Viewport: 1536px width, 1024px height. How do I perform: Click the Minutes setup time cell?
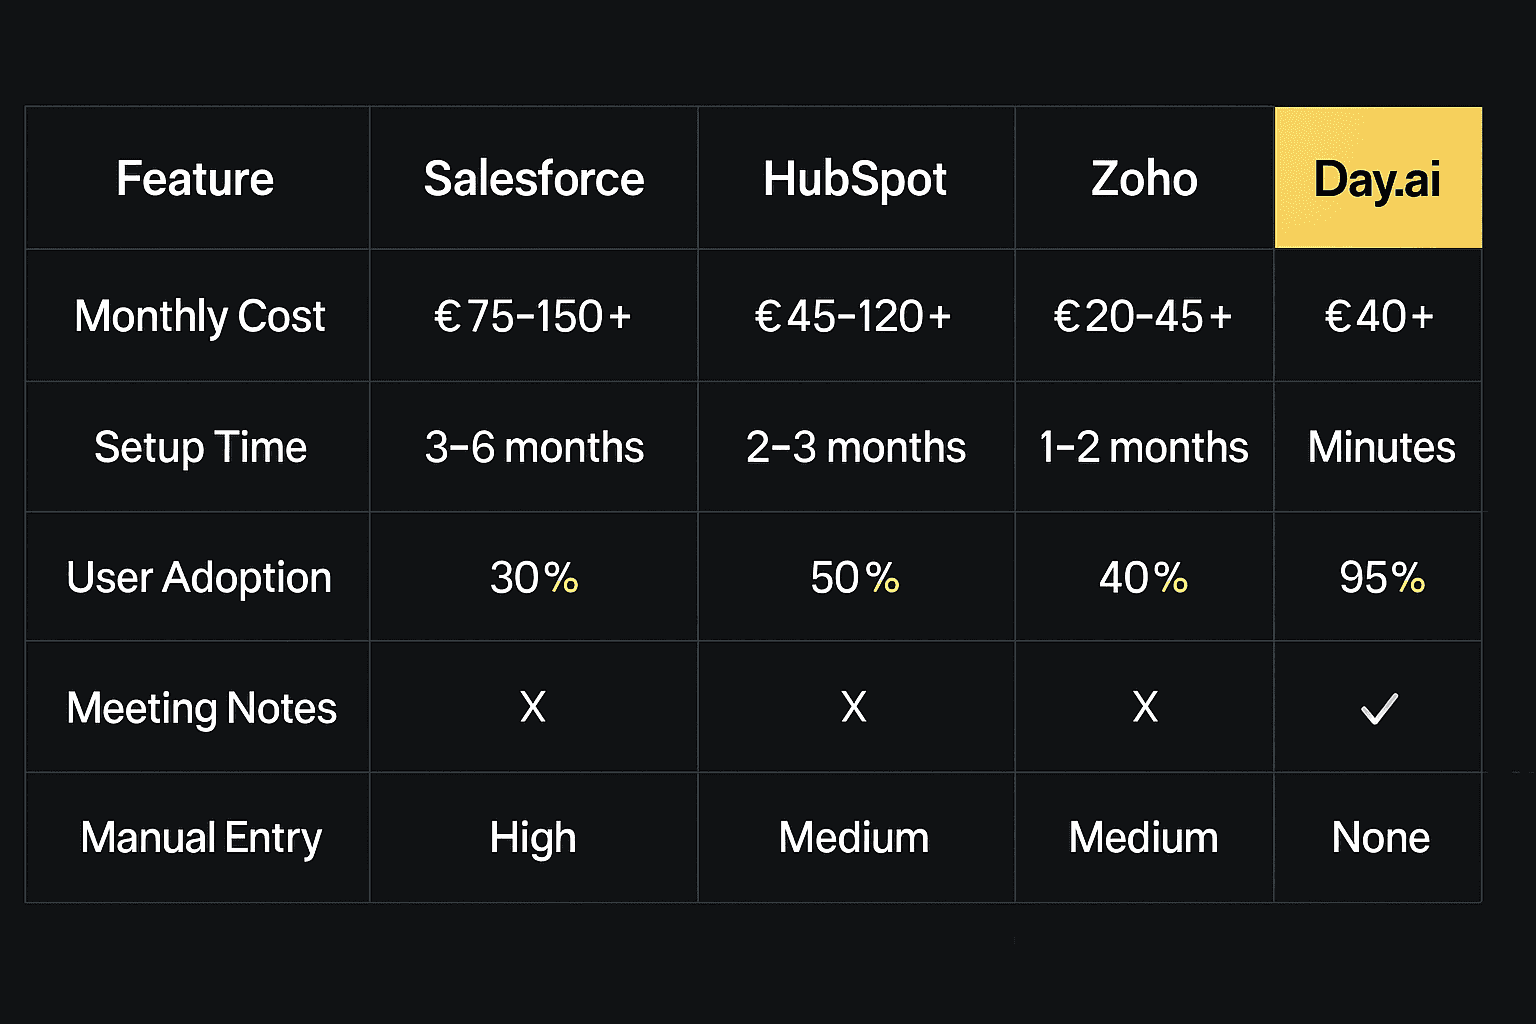coord(1378,447)
